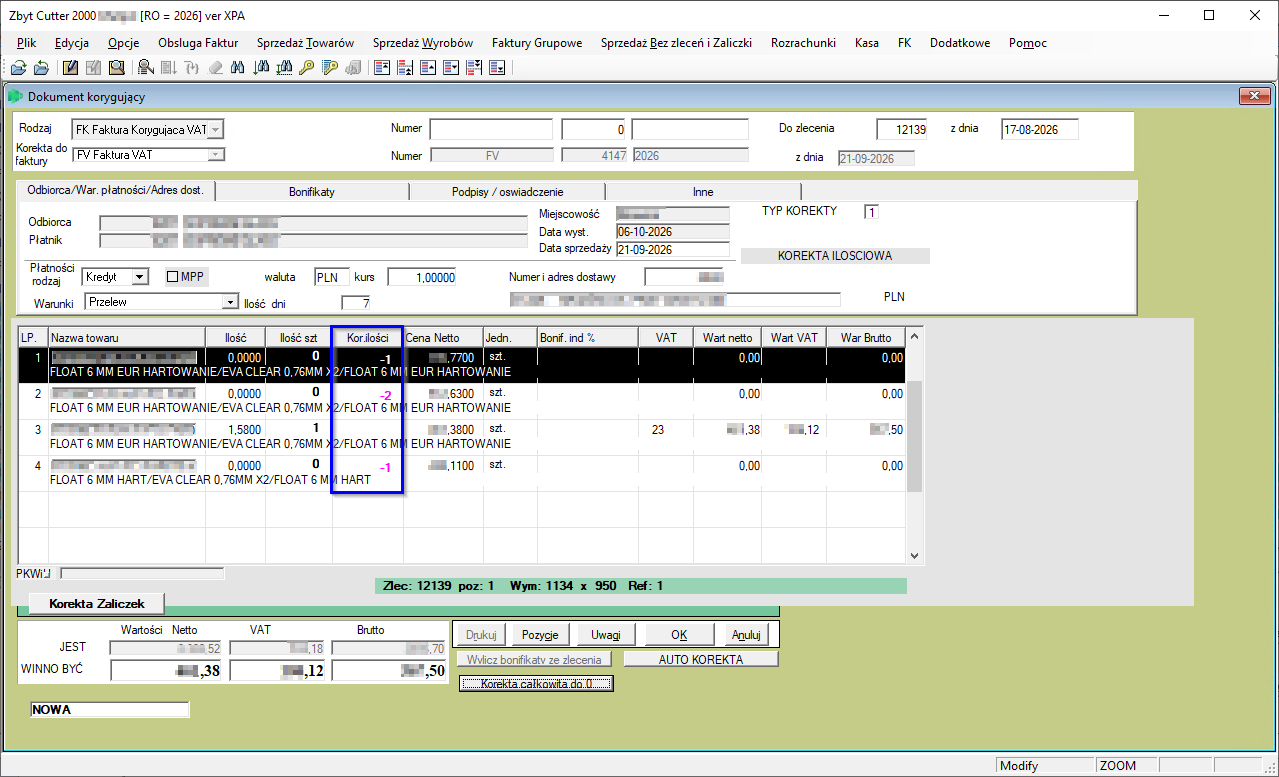The image size is (1279, 777).
Task: Jump to last record toolbar icon
Action: point(497,68)
